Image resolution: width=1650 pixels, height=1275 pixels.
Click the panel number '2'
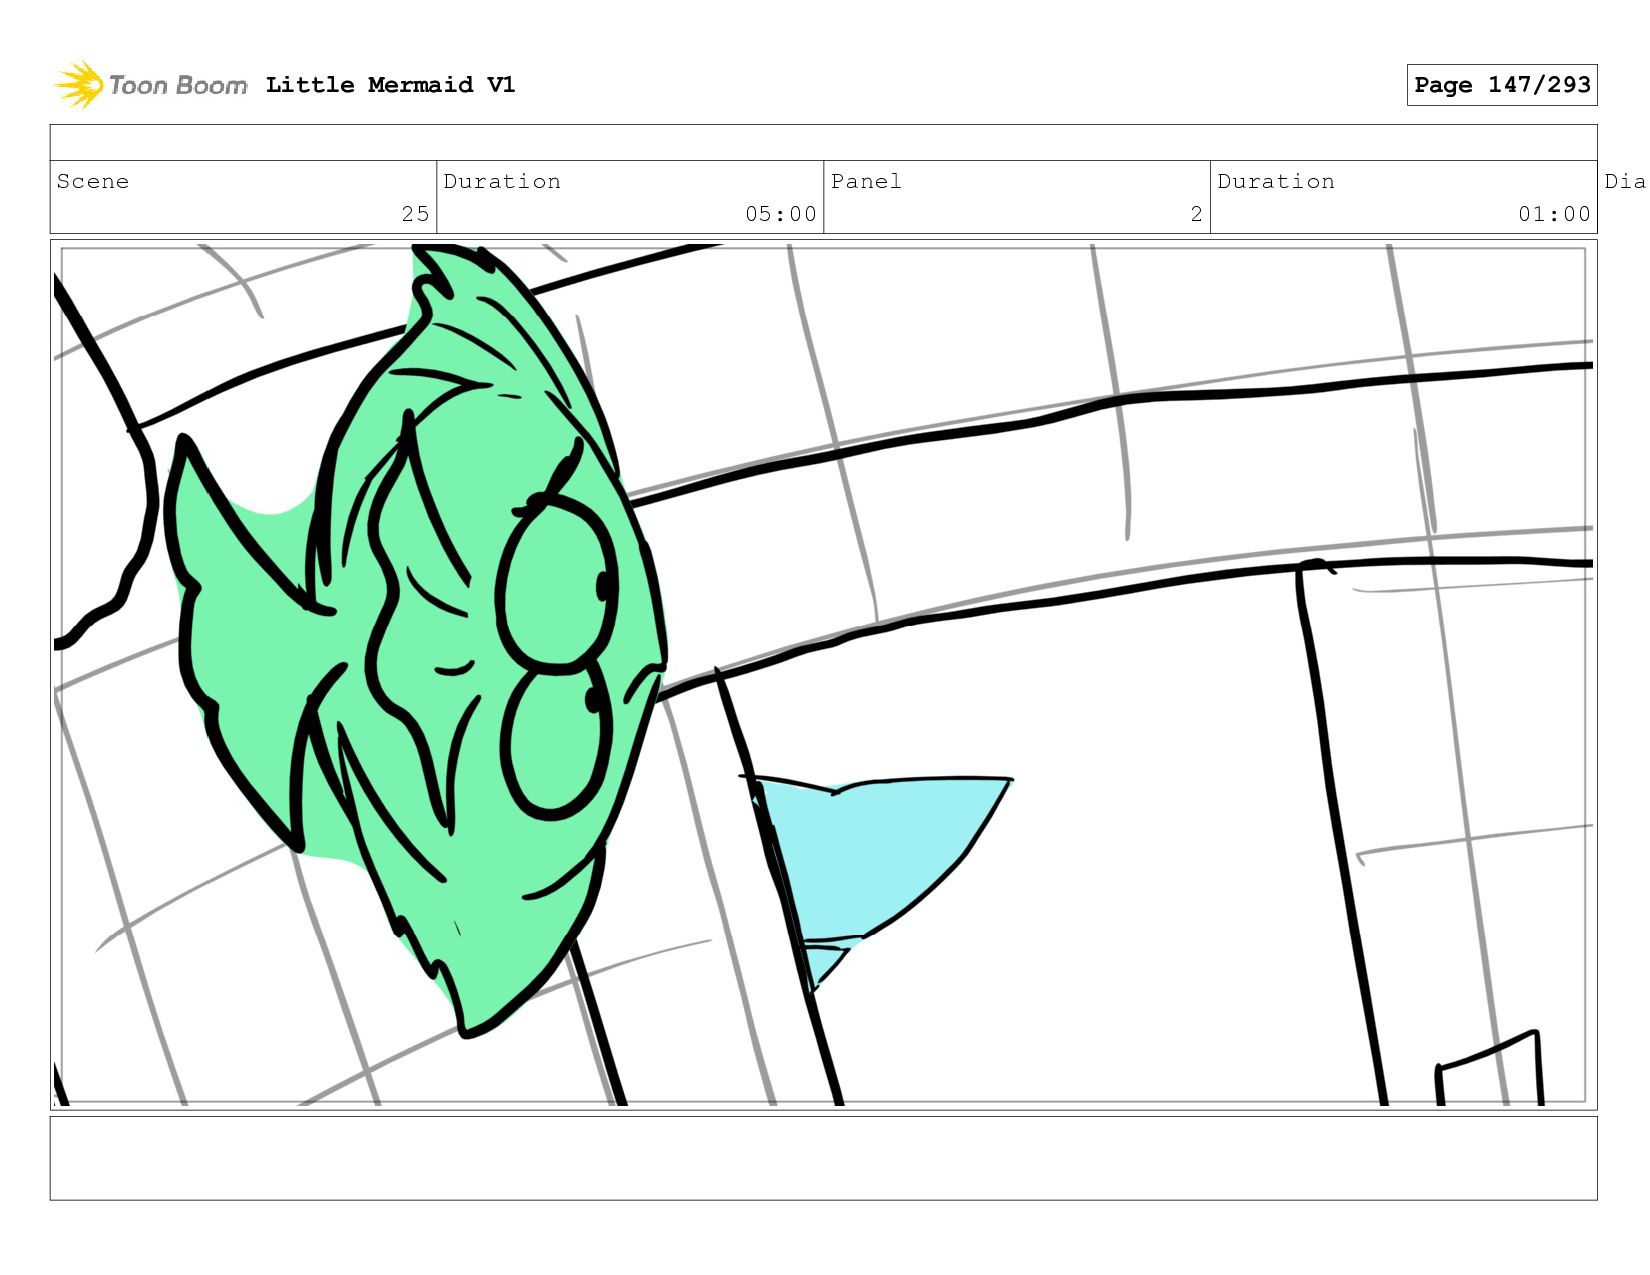click(1196, 214)
